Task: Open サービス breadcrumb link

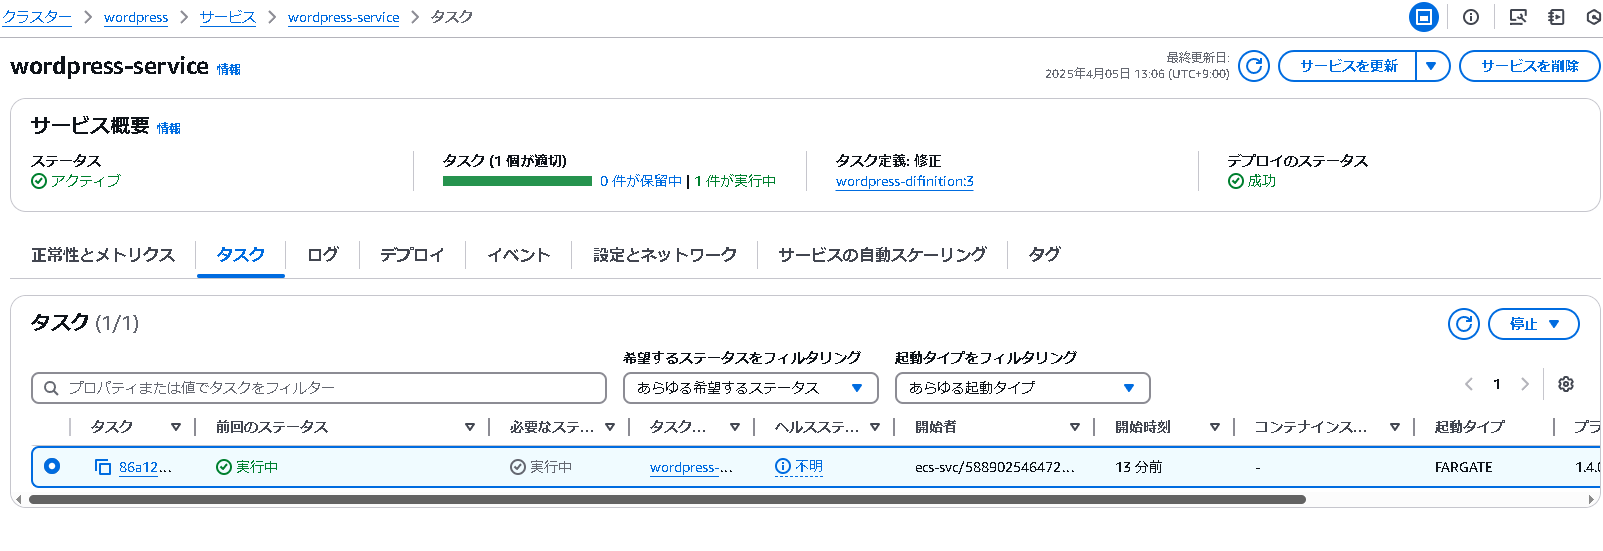Action: click(228, 17)
